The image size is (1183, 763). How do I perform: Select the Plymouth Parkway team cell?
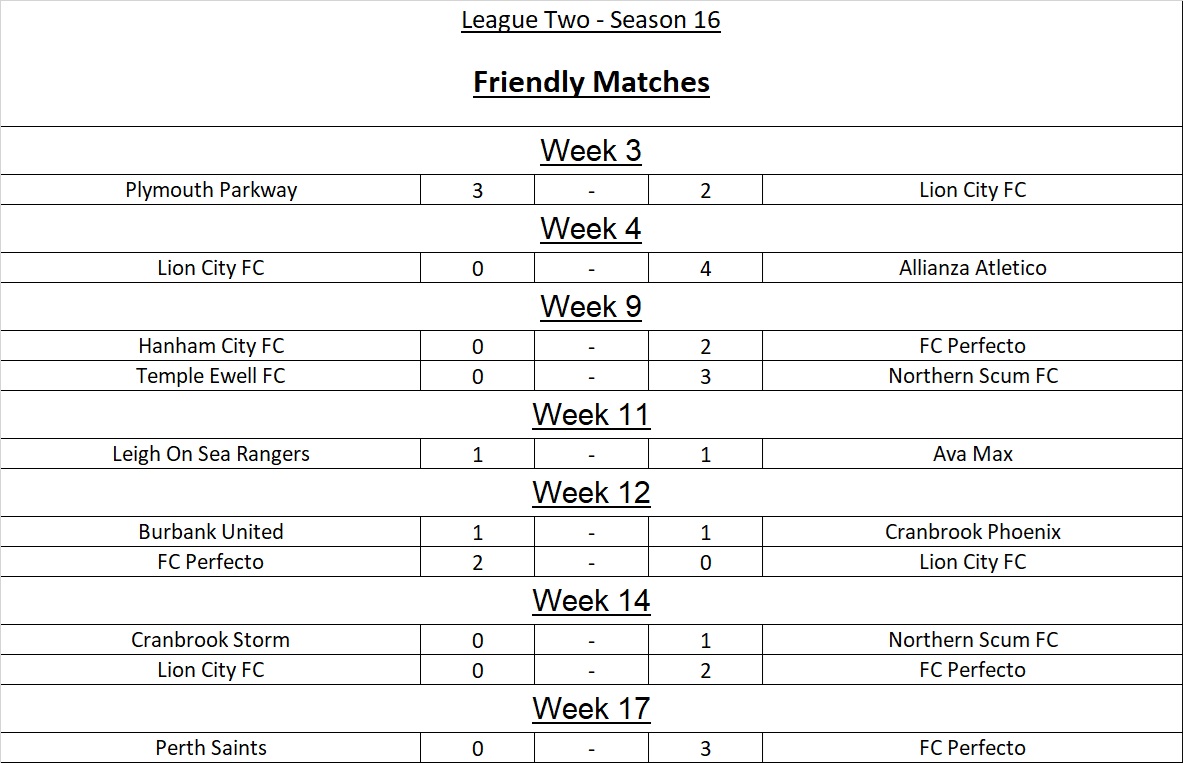(211, 190)
